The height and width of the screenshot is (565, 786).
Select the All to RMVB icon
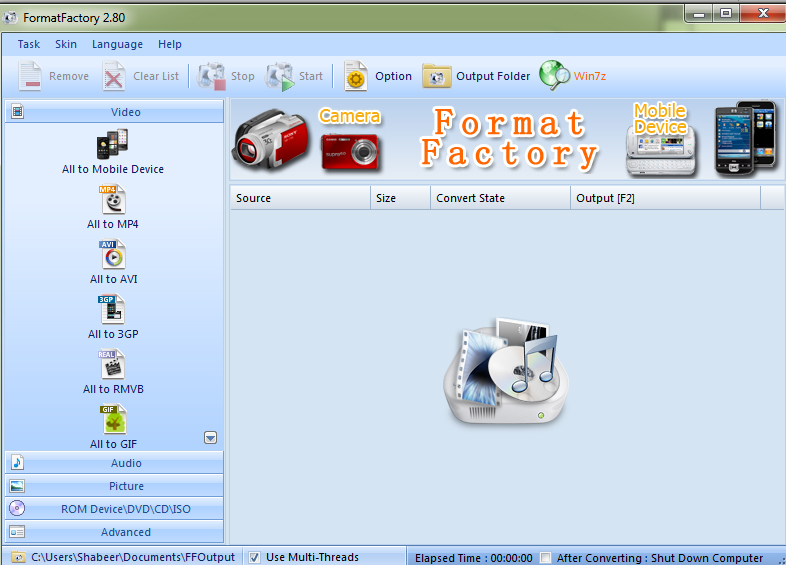[x=112, y=364]
